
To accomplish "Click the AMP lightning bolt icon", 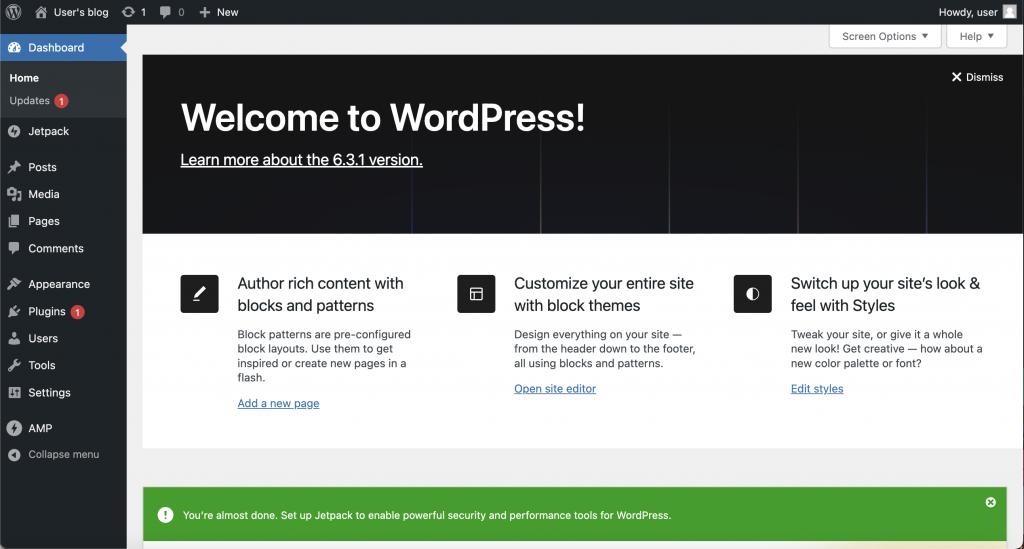I will tap(14, 428).
